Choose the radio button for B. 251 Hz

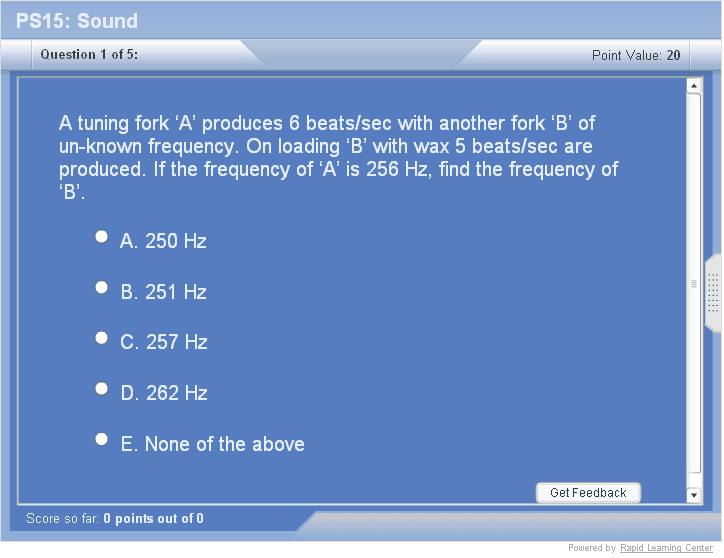pyautogui.click(x=101, y=288)
